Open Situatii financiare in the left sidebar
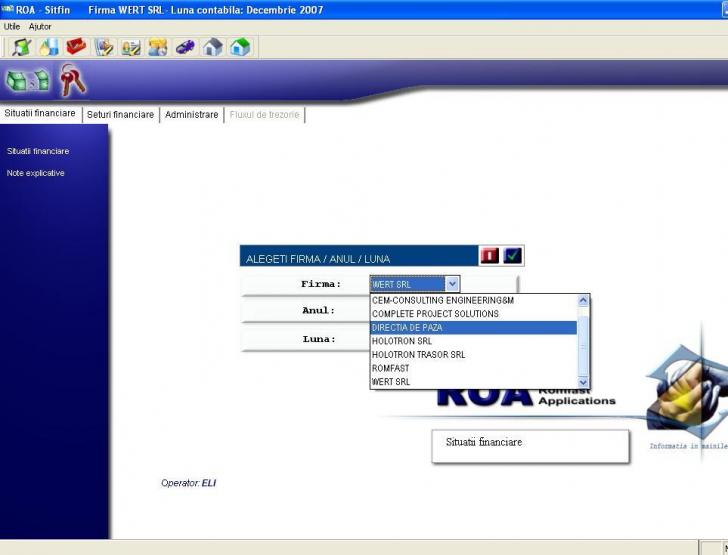 click(x=38, y=151)
